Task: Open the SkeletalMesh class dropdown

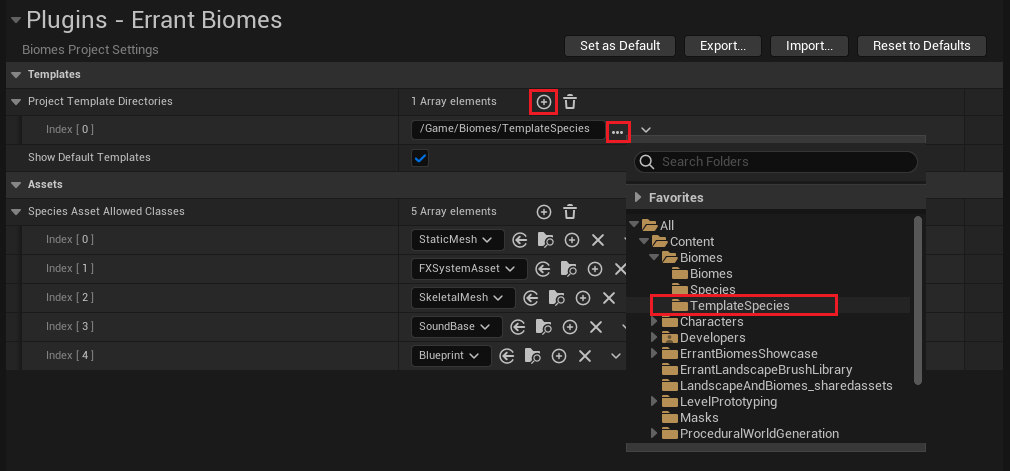Action: pyautogui.click(x=463, y=298)
